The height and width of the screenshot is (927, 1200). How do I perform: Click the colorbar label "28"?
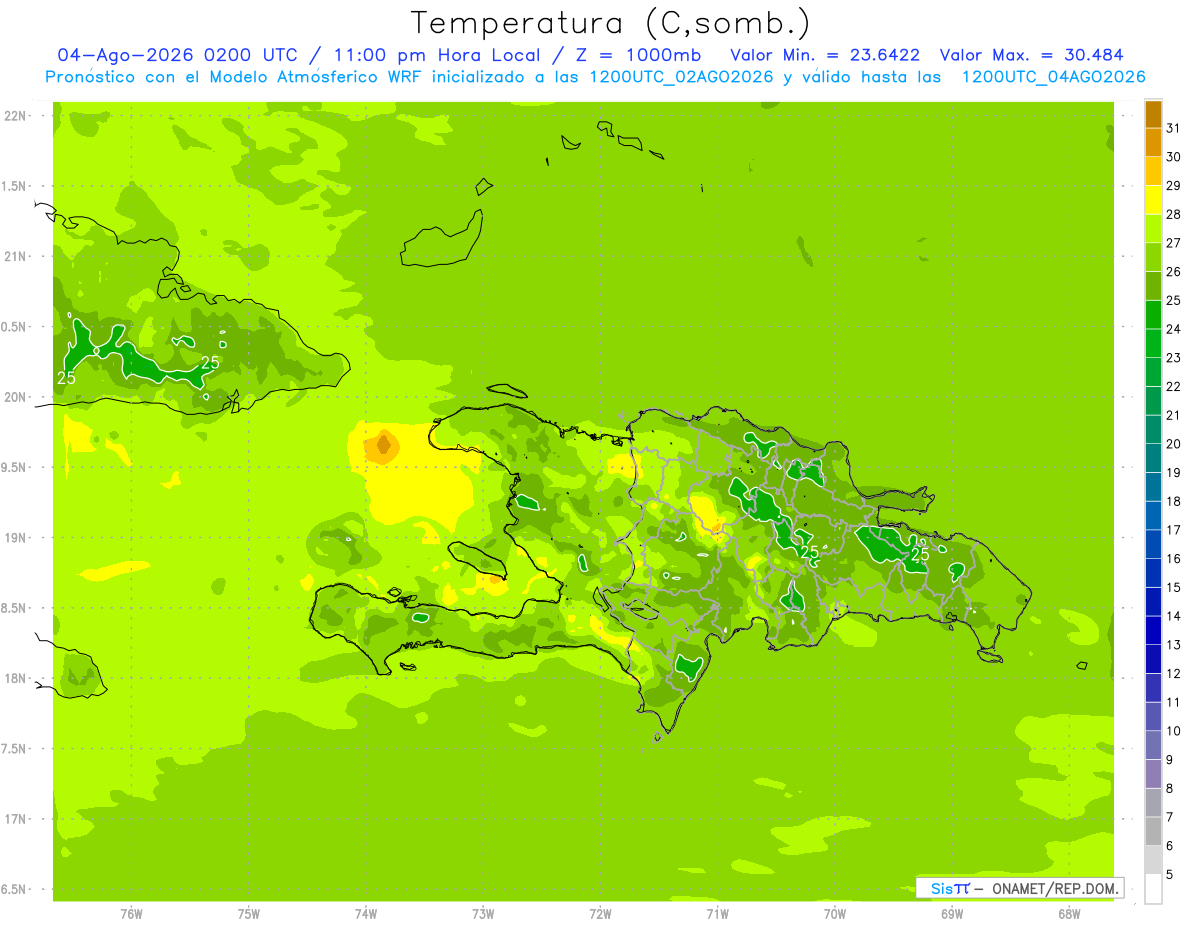tap(1174, 215)
